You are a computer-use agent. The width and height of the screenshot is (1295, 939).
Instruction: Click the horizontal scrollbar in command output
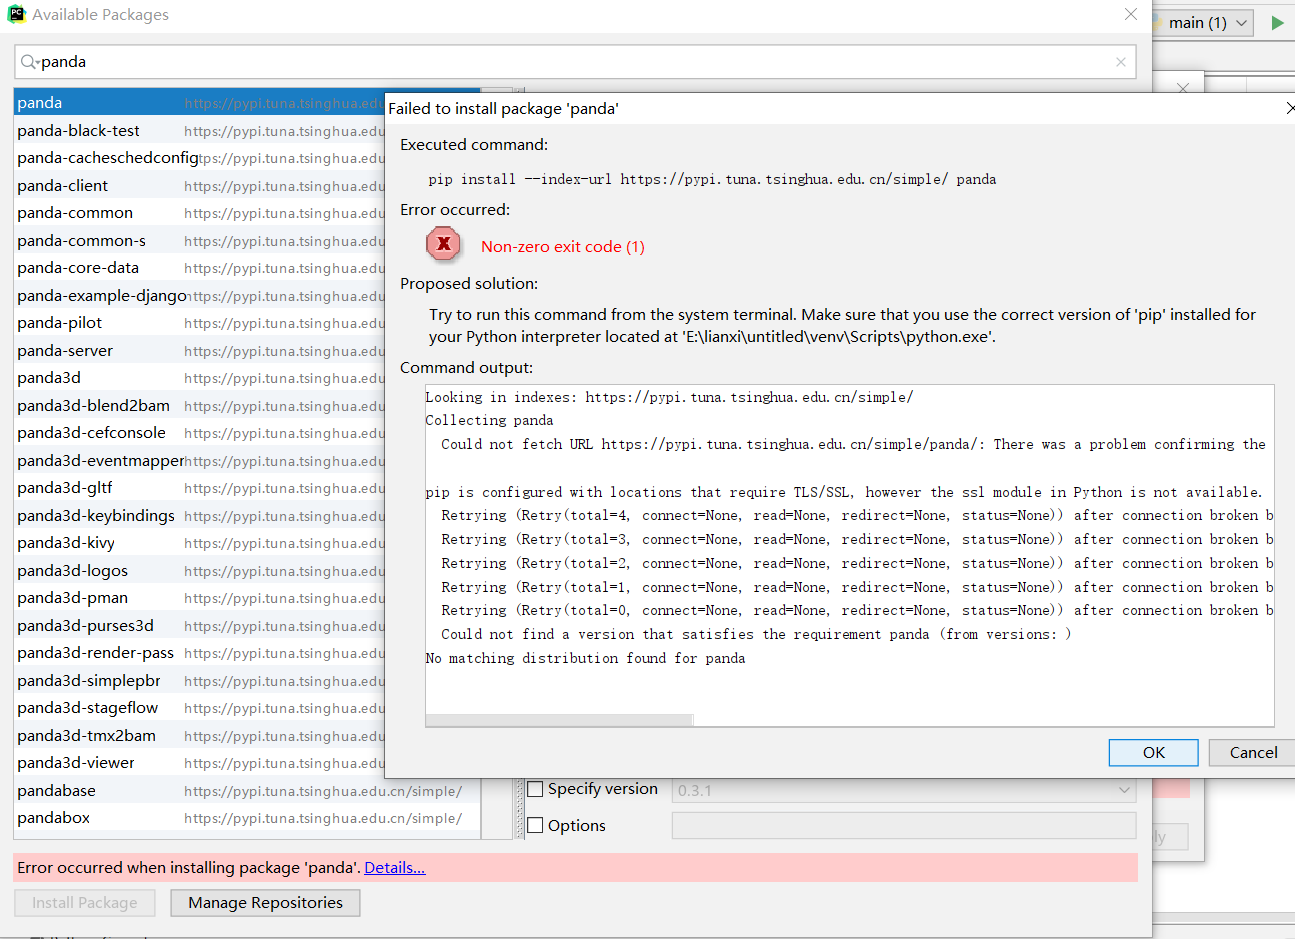[559, 720]
